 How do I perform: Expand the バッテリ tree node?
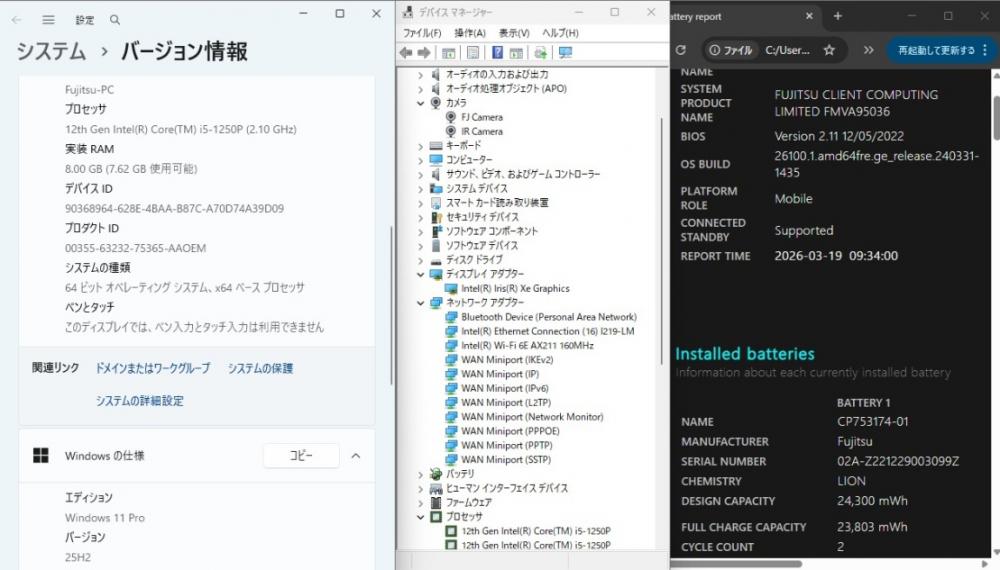(420, 474)
